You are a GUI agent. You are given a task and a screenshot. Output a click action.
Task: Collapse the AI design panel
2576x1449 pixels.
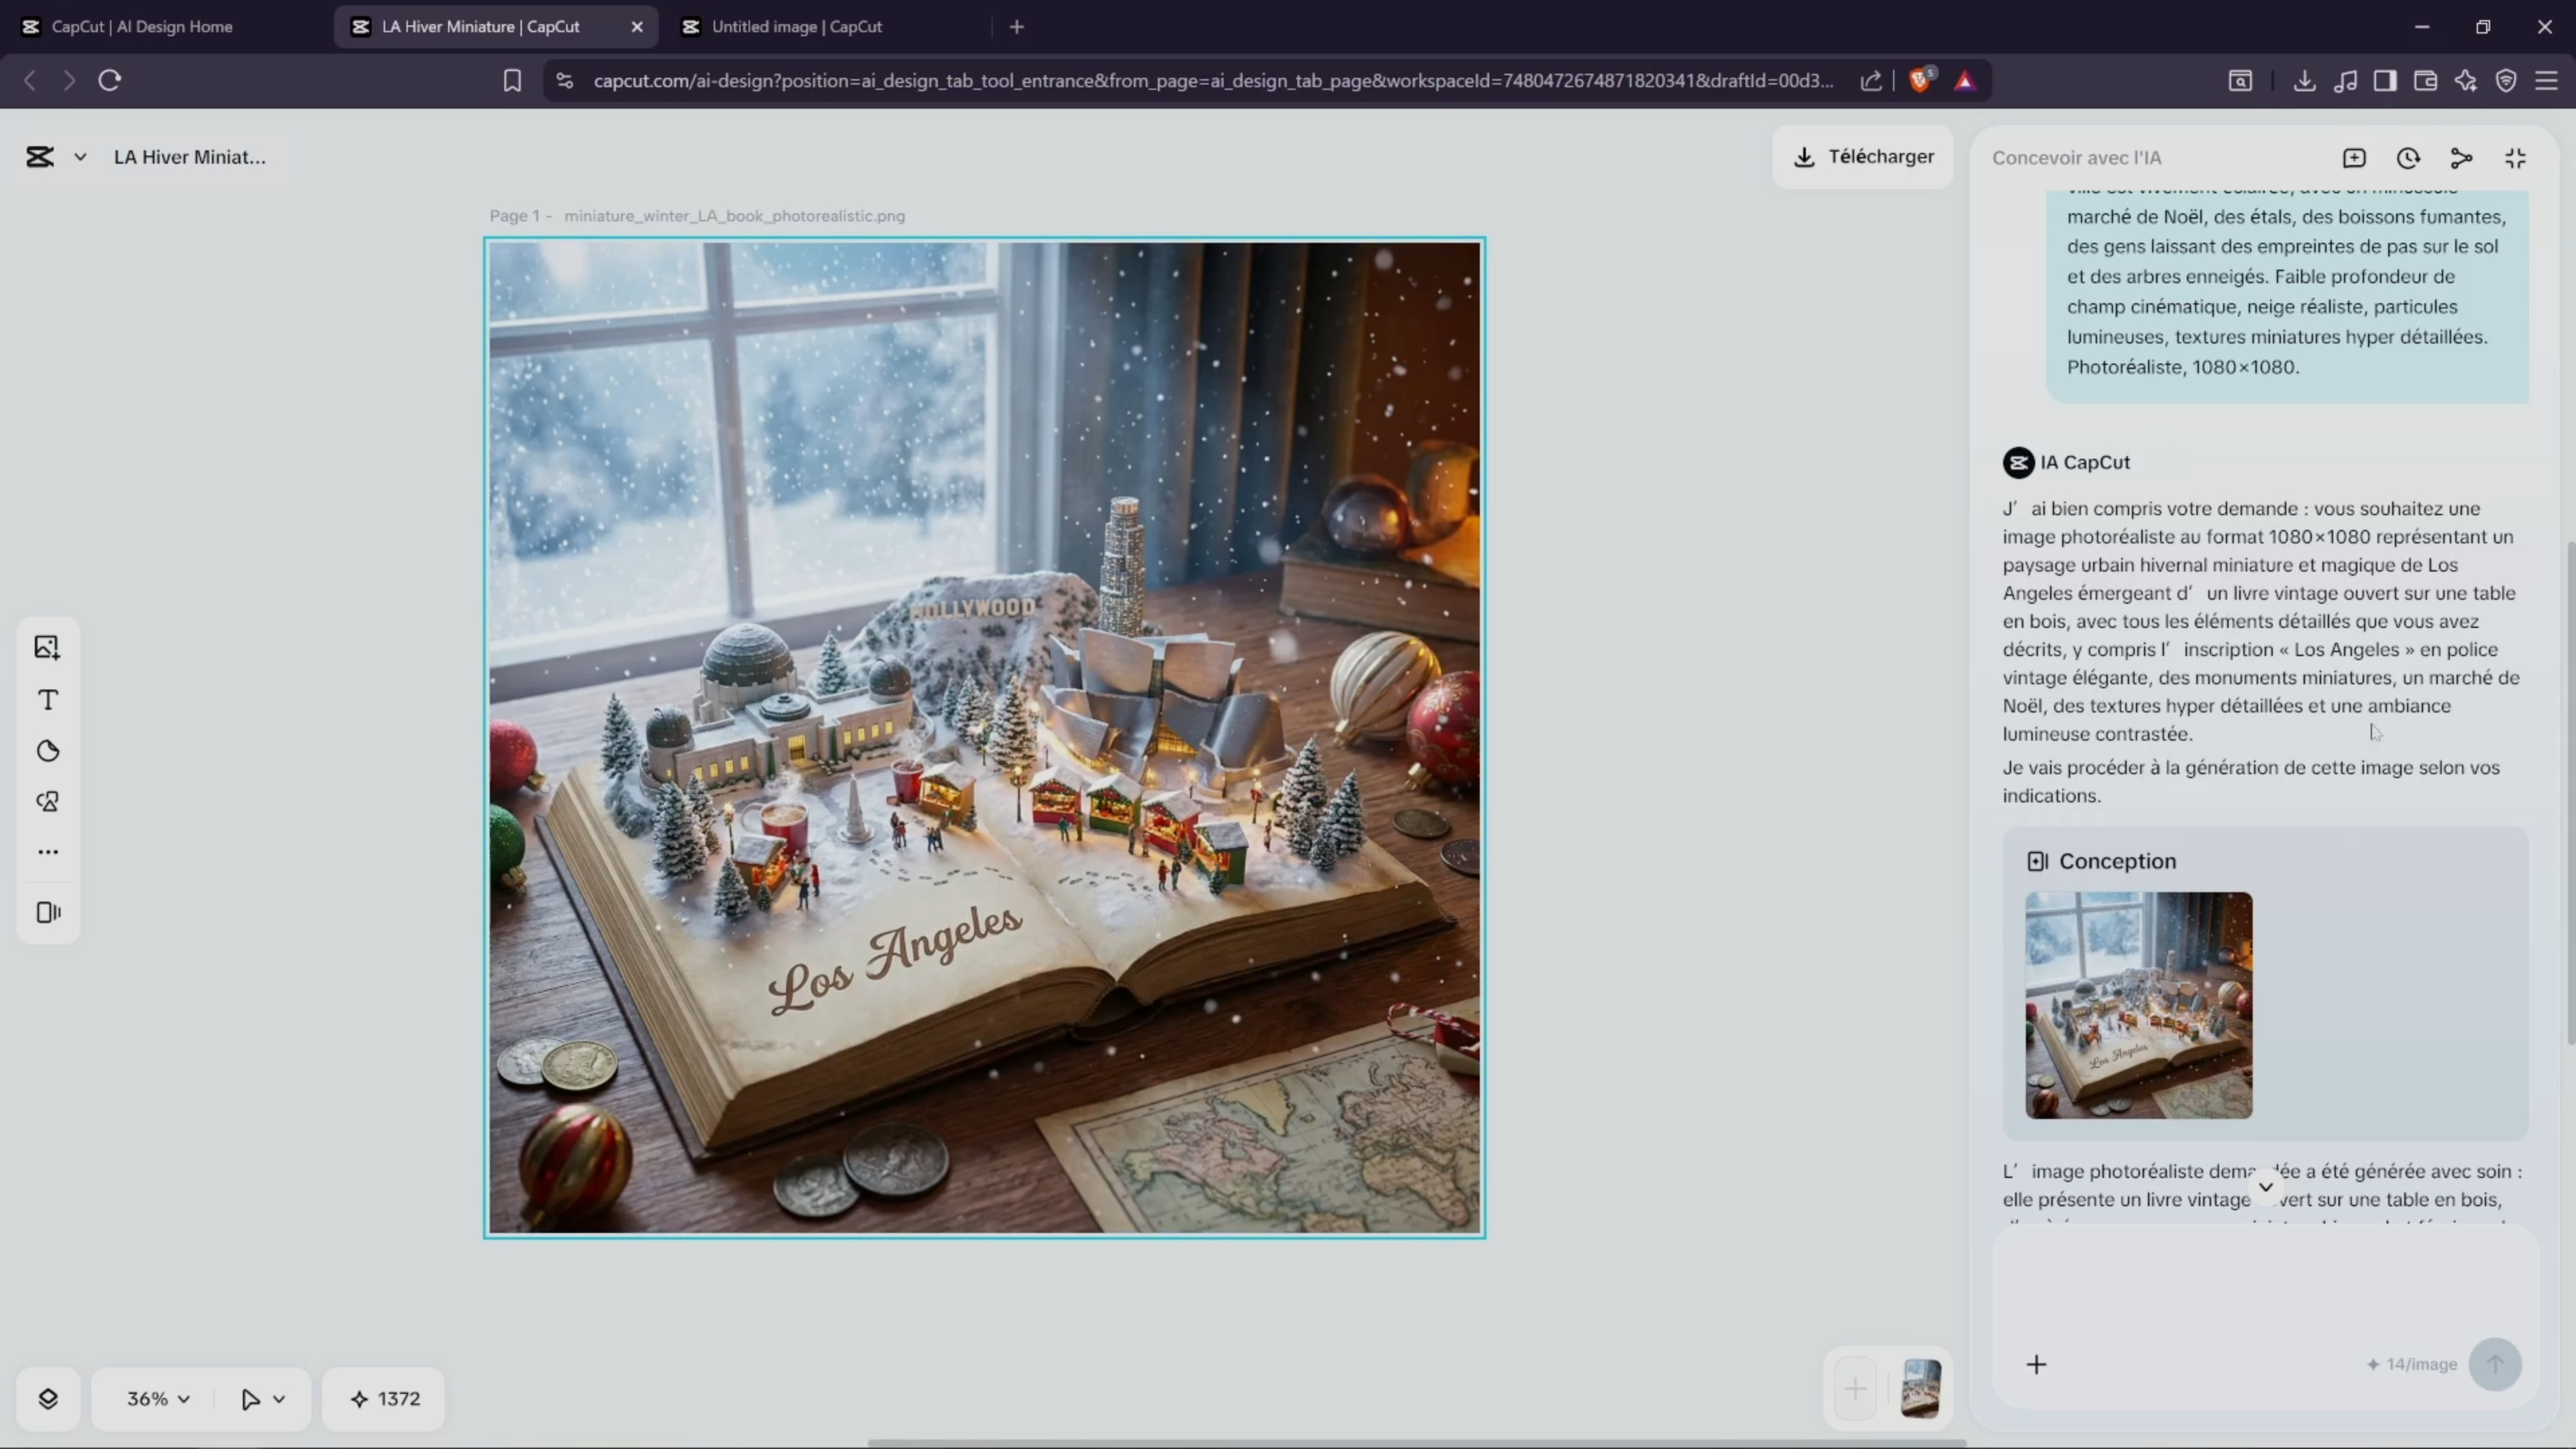tap(2515, 158)
